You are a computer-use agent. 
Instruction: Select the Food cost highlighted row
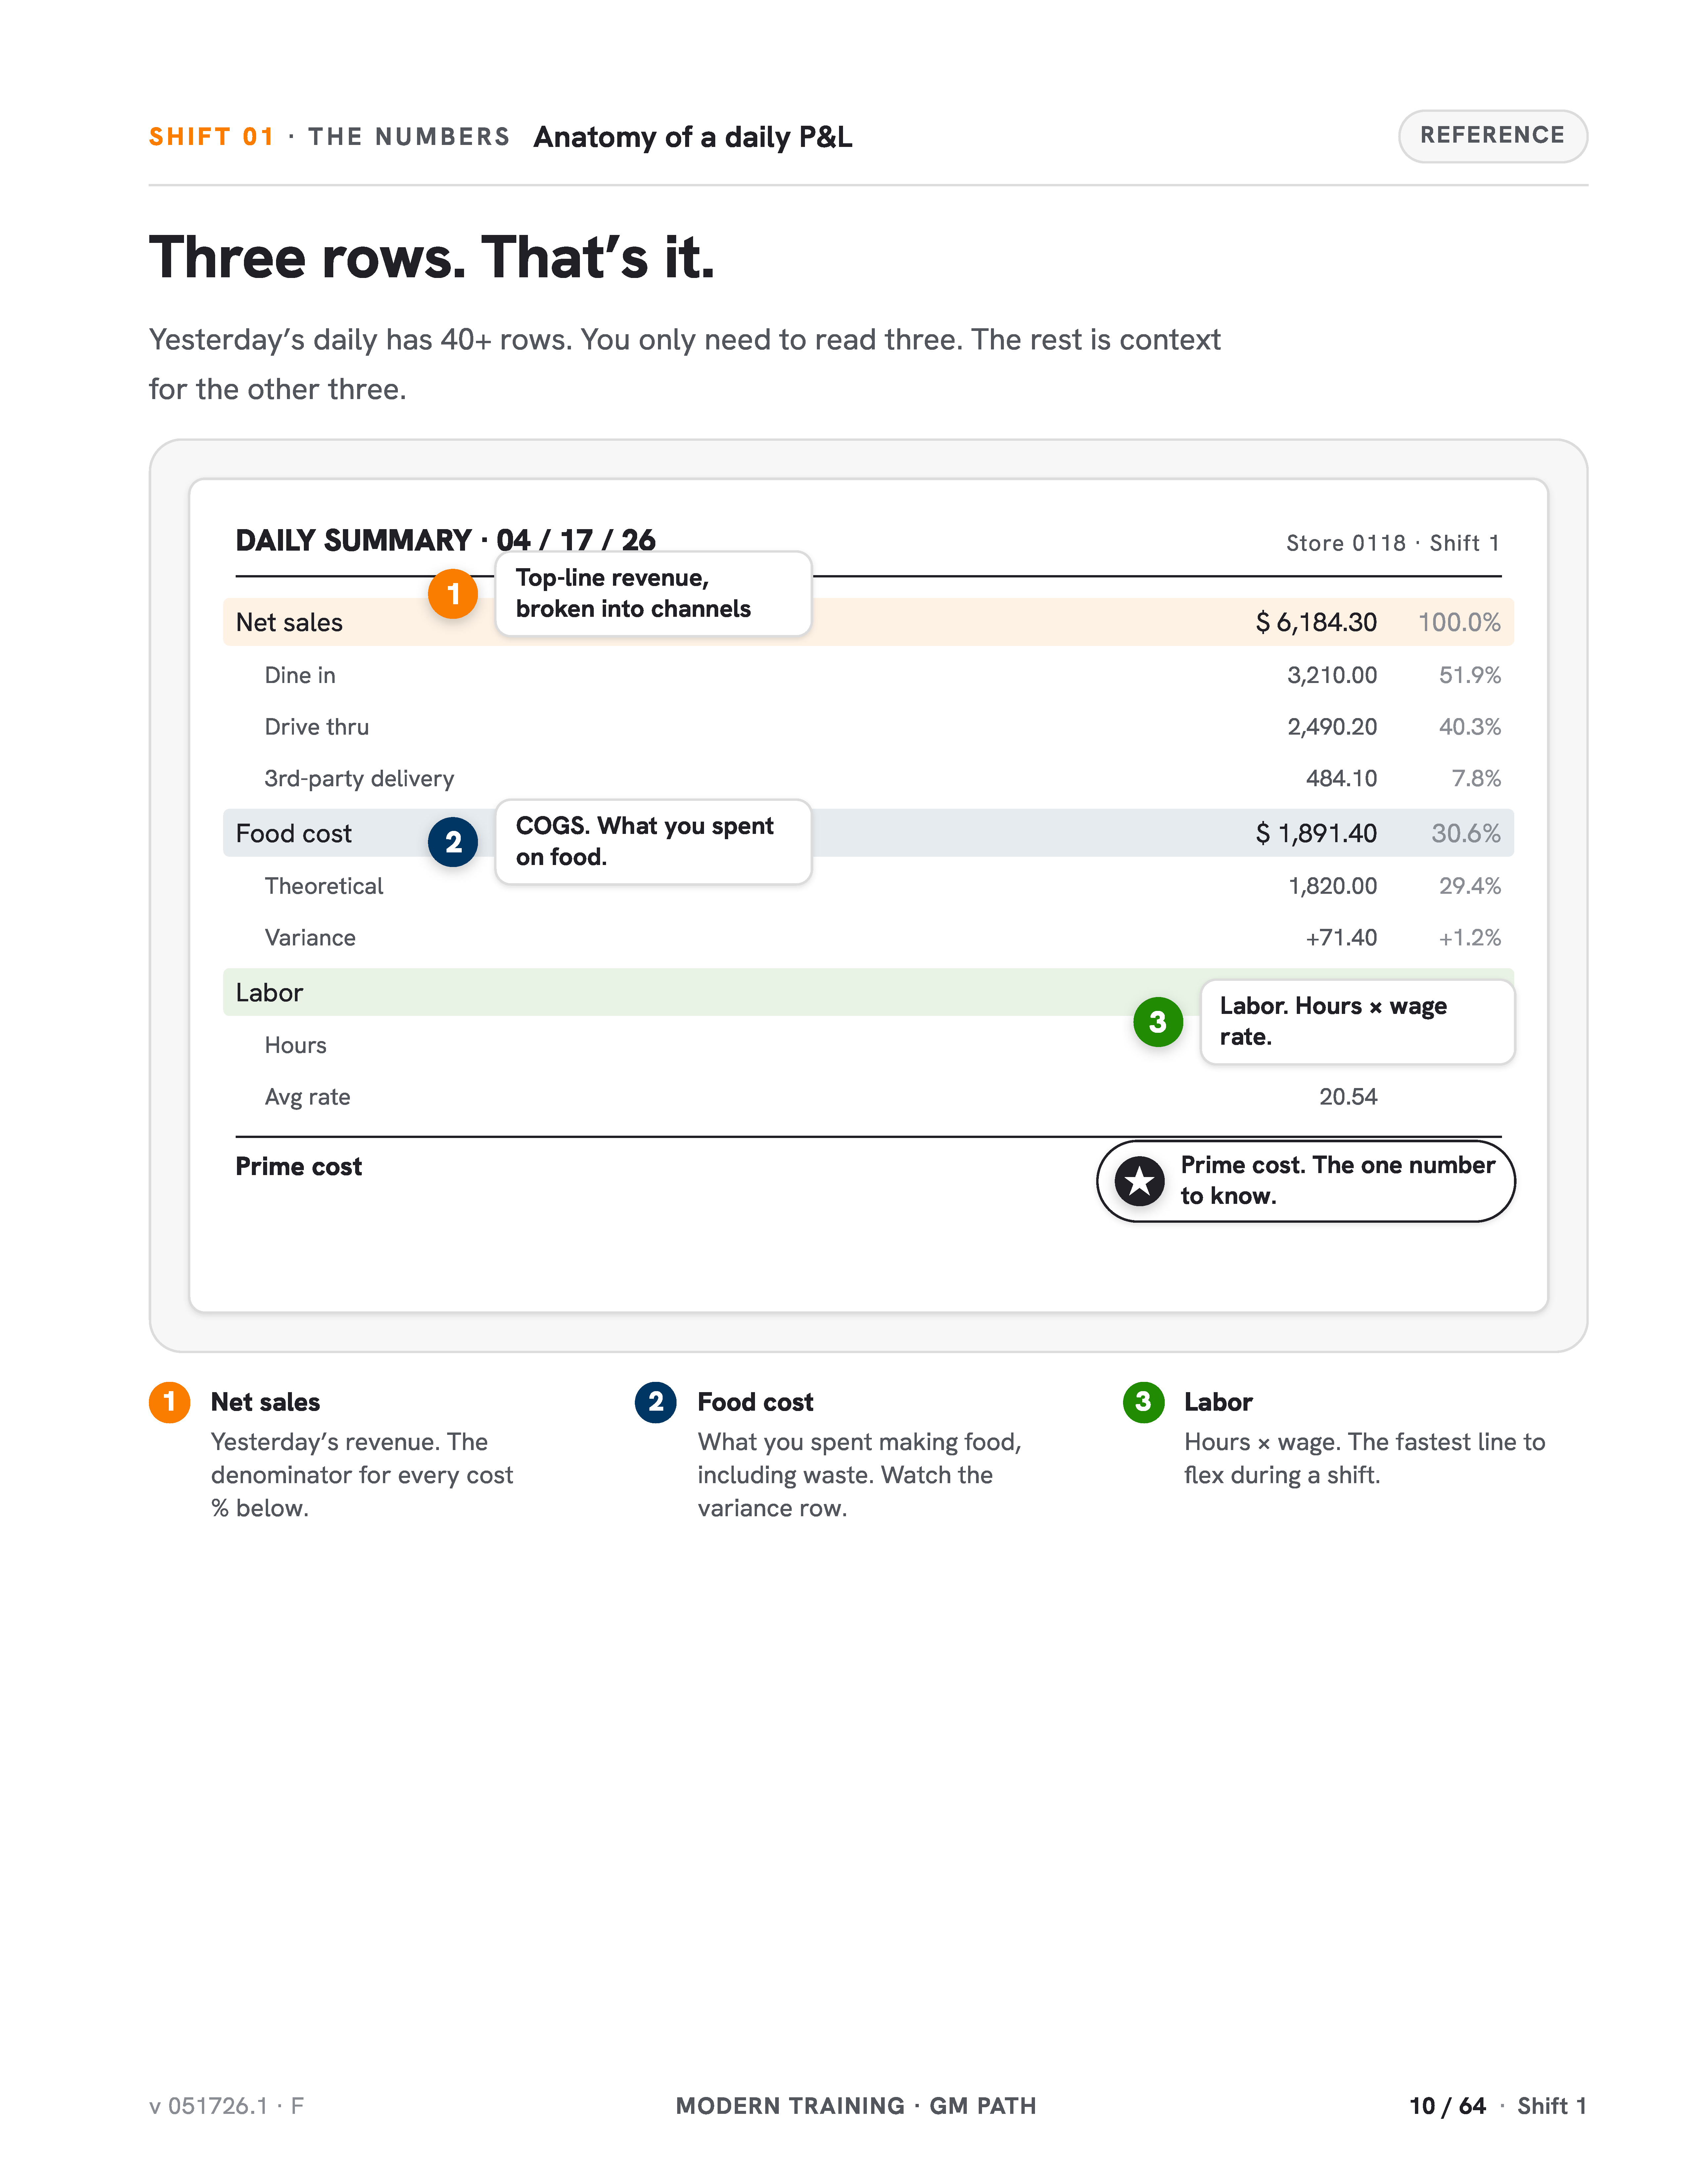(x=868, y=833)
